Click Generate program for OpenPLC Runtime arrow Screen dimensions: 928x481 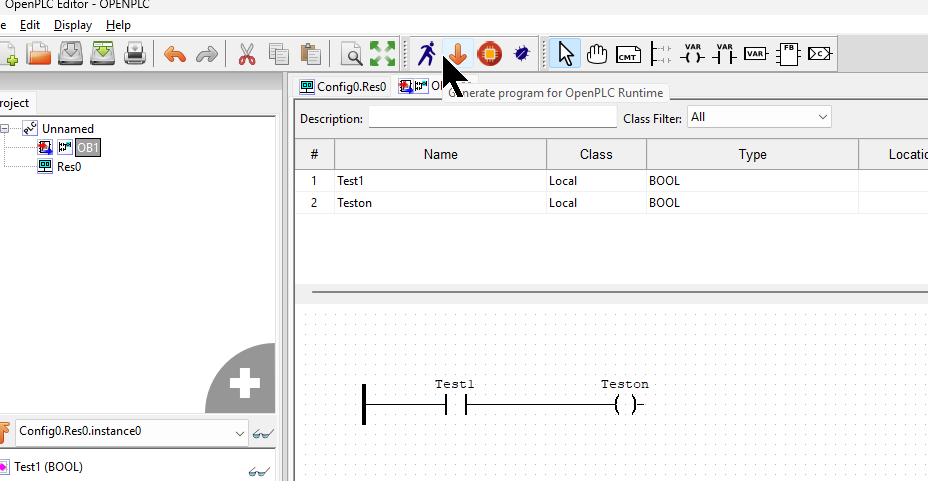click(x=458, y=54)
